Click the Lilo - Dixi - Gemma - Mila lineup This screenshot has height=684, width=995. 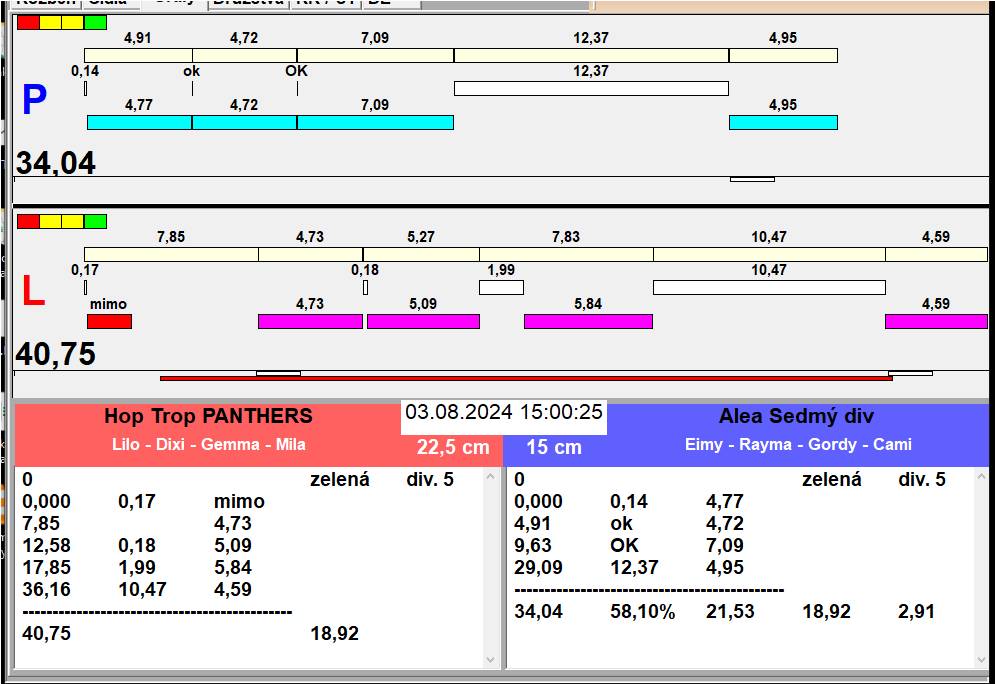(209, 444)
